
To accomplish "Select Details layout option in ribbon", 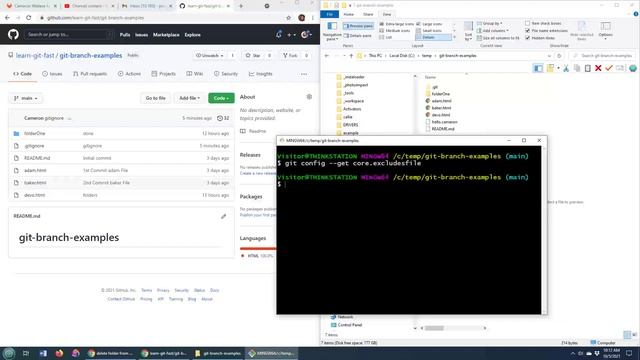I will [x=433, y=37].
